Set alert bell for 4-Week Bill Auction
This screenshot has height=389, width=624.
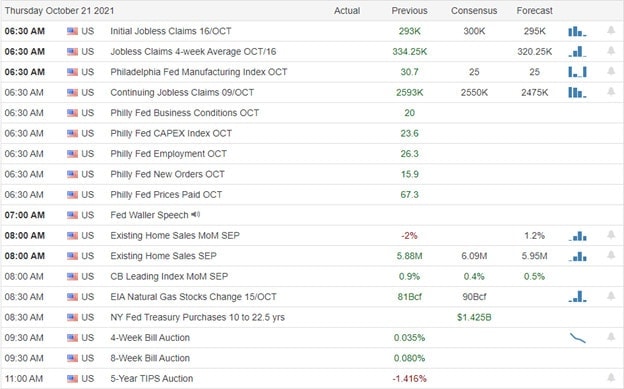[x=611, y=337]
